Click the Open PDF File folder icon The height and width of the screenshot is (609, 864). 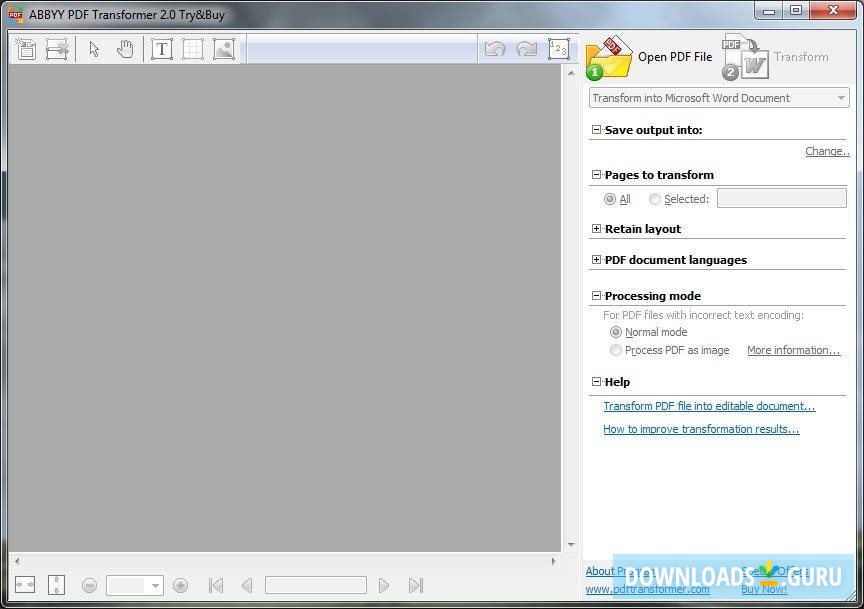coord(609,57)
